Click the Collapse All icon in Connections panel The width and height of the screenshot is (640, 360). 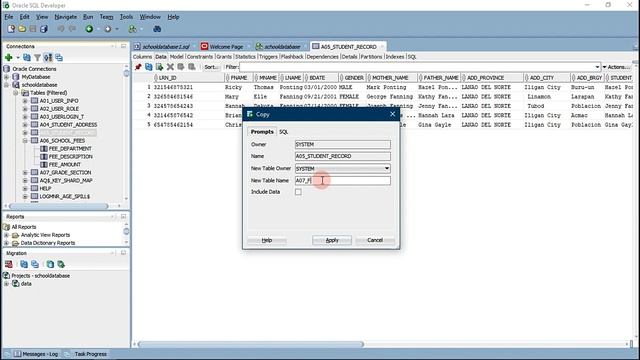(x=59, y=58)
